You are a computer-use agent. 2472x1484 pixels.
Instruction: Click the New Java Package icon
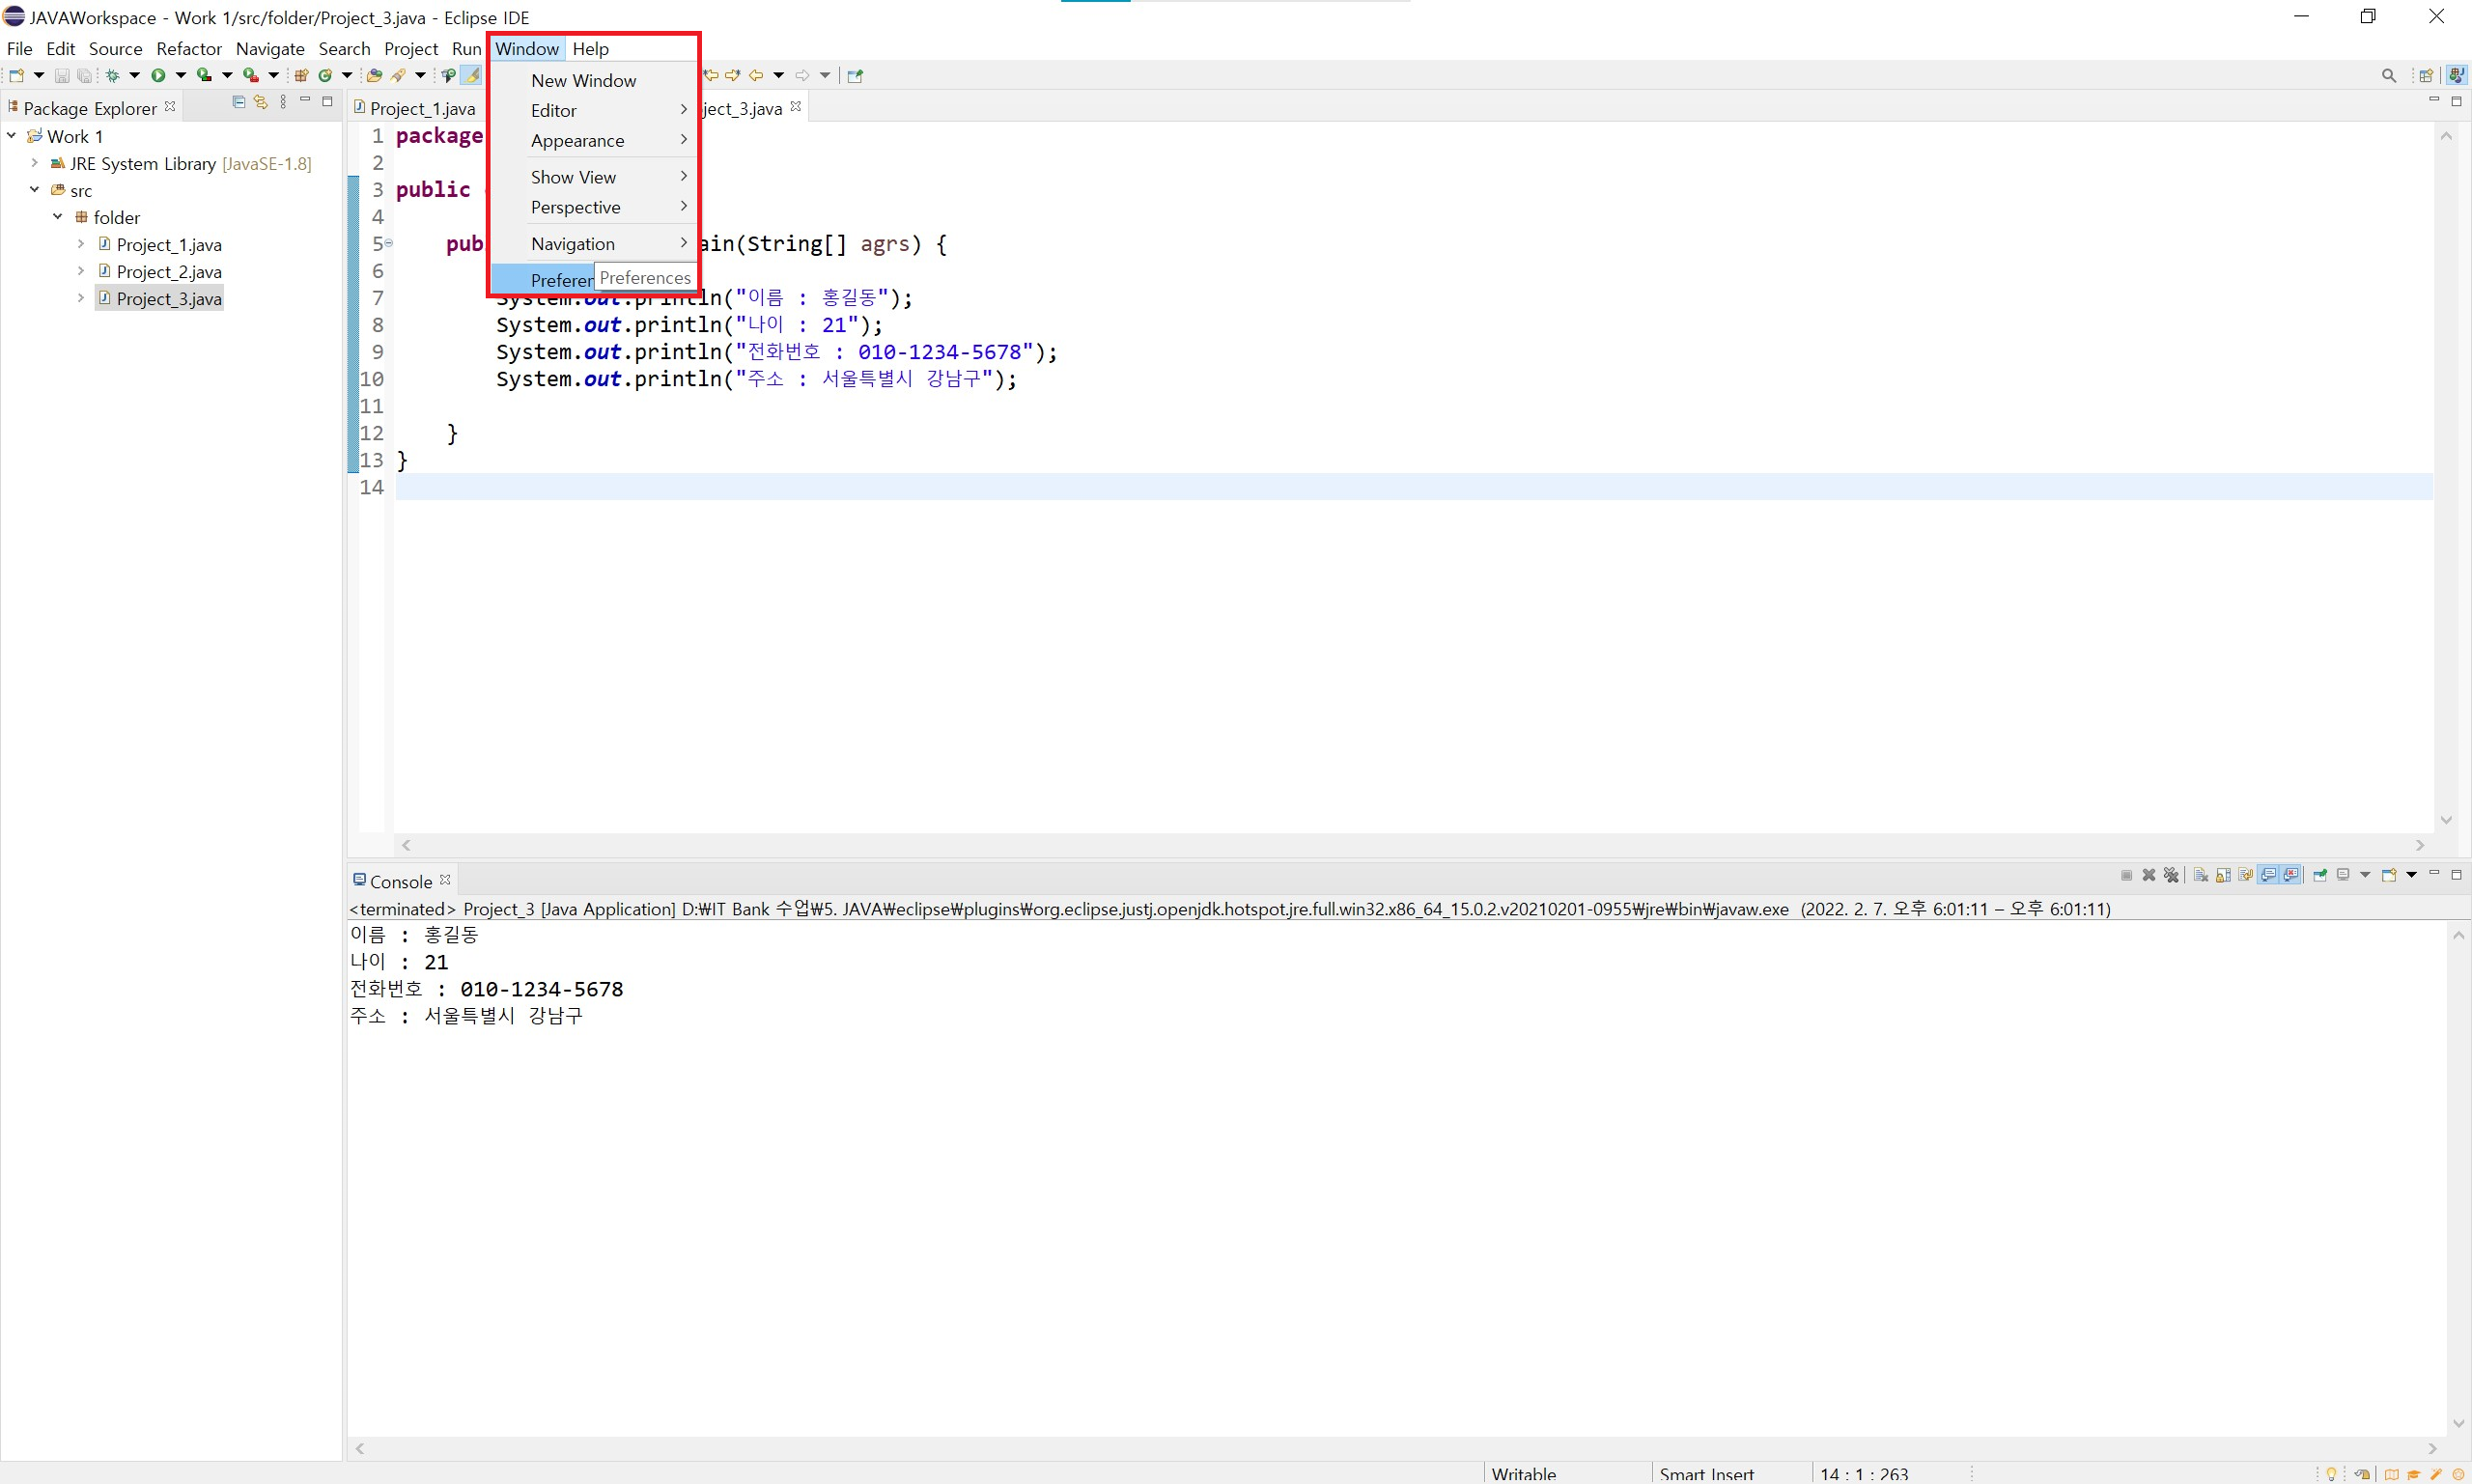click(301, 75)
